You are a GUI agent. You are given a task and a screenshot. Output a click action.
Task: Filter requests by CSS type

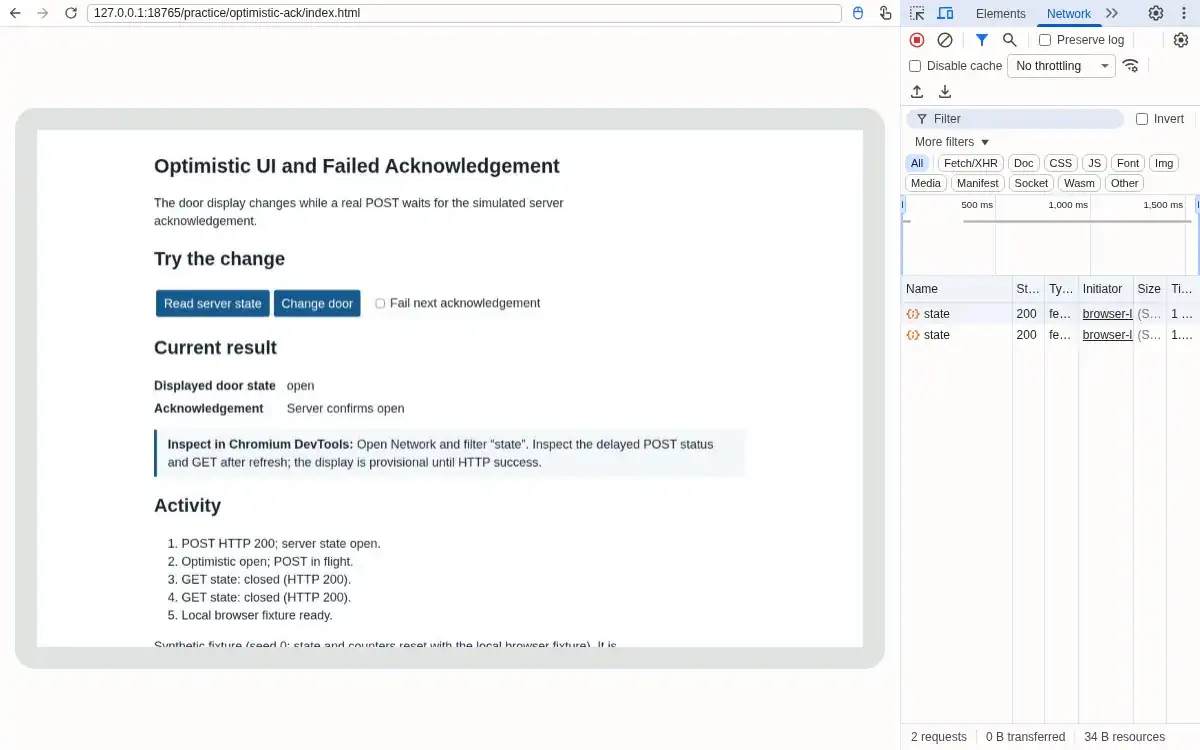coord(1061,163)
